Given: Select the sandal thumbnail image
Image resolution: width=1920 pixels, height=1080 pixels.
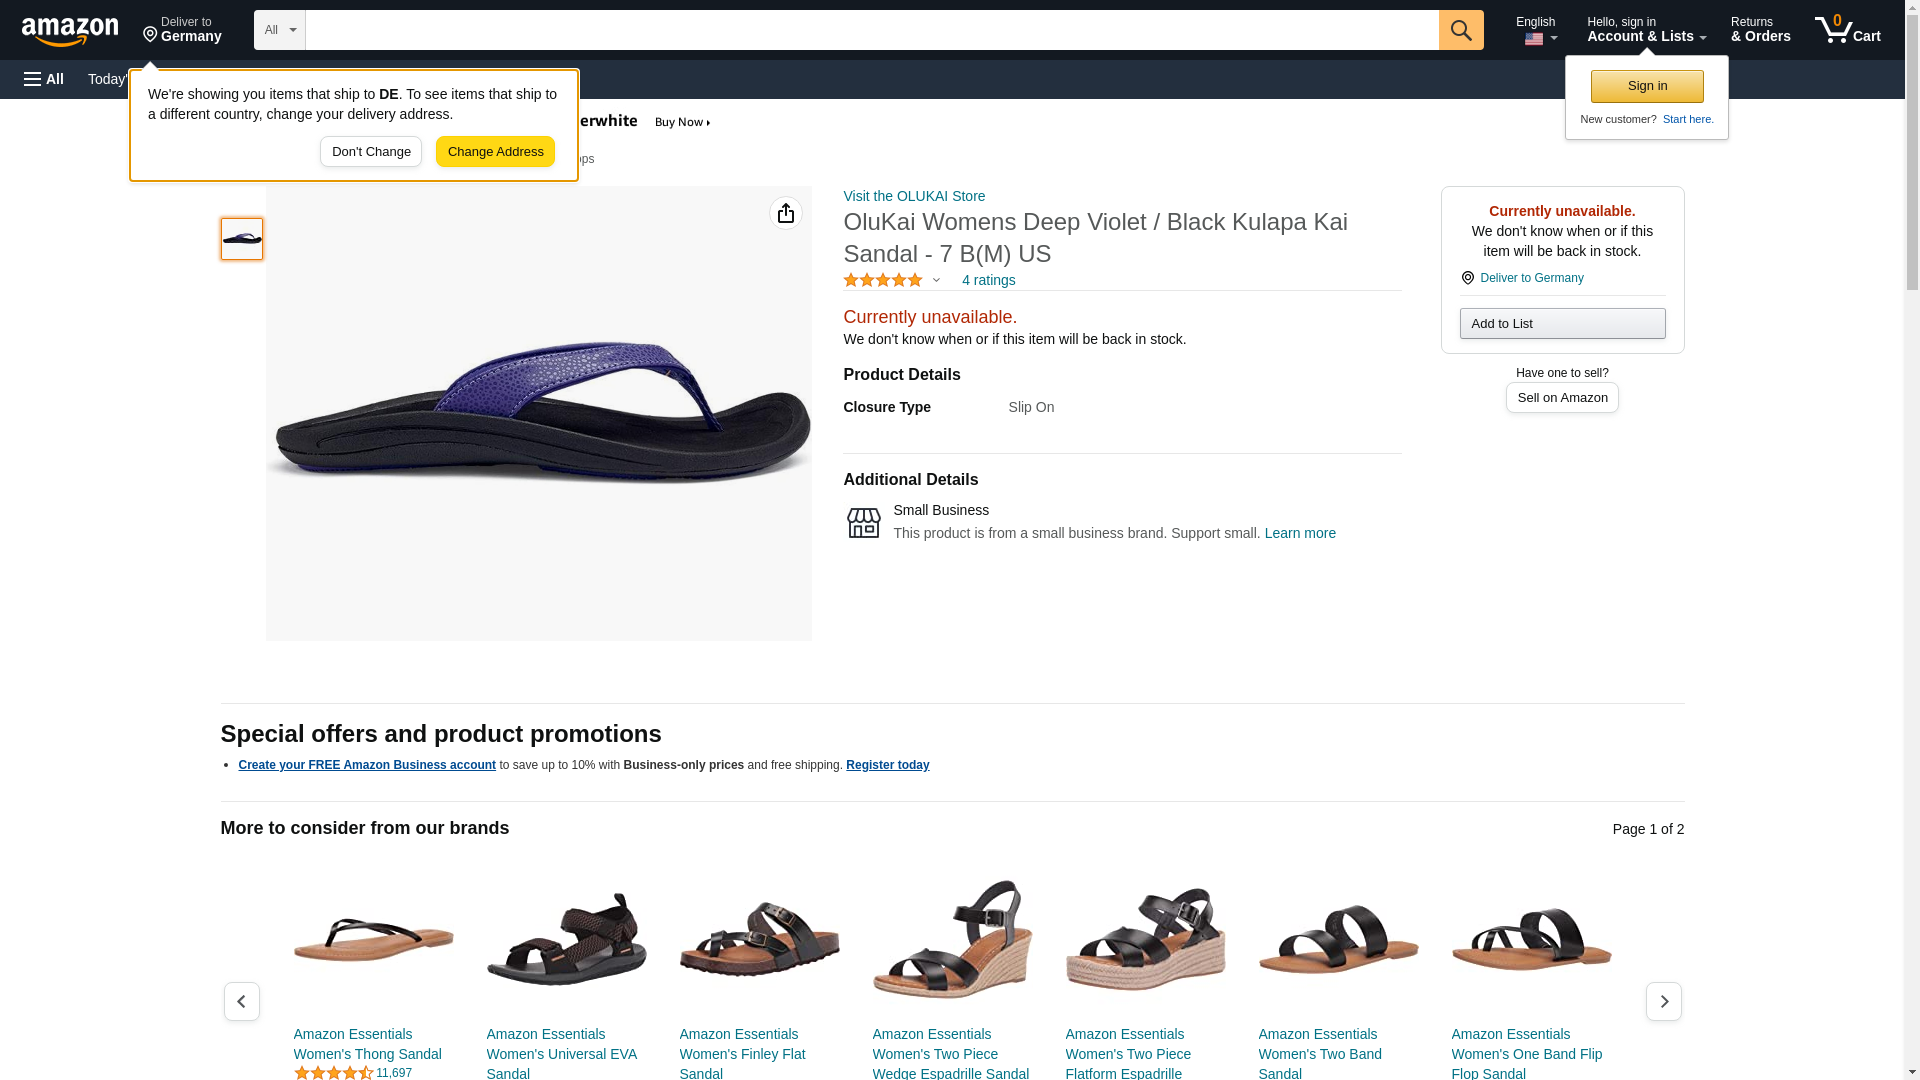Looking at the screenshot, I should [x=242, y=239].
